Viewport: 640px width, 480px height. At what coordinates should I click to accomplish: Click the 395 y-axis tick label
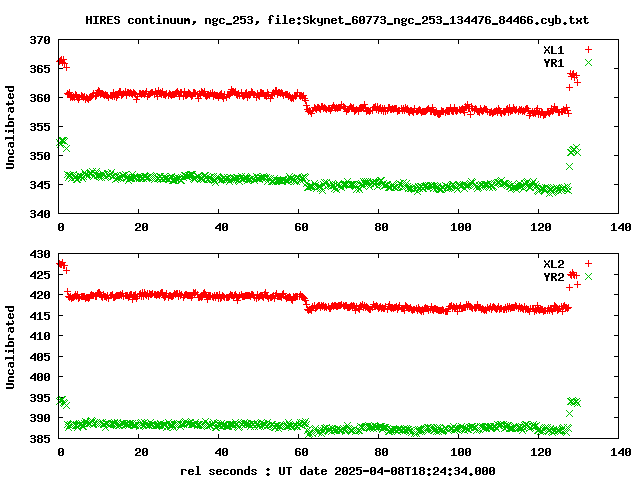[x=40, y=398]
